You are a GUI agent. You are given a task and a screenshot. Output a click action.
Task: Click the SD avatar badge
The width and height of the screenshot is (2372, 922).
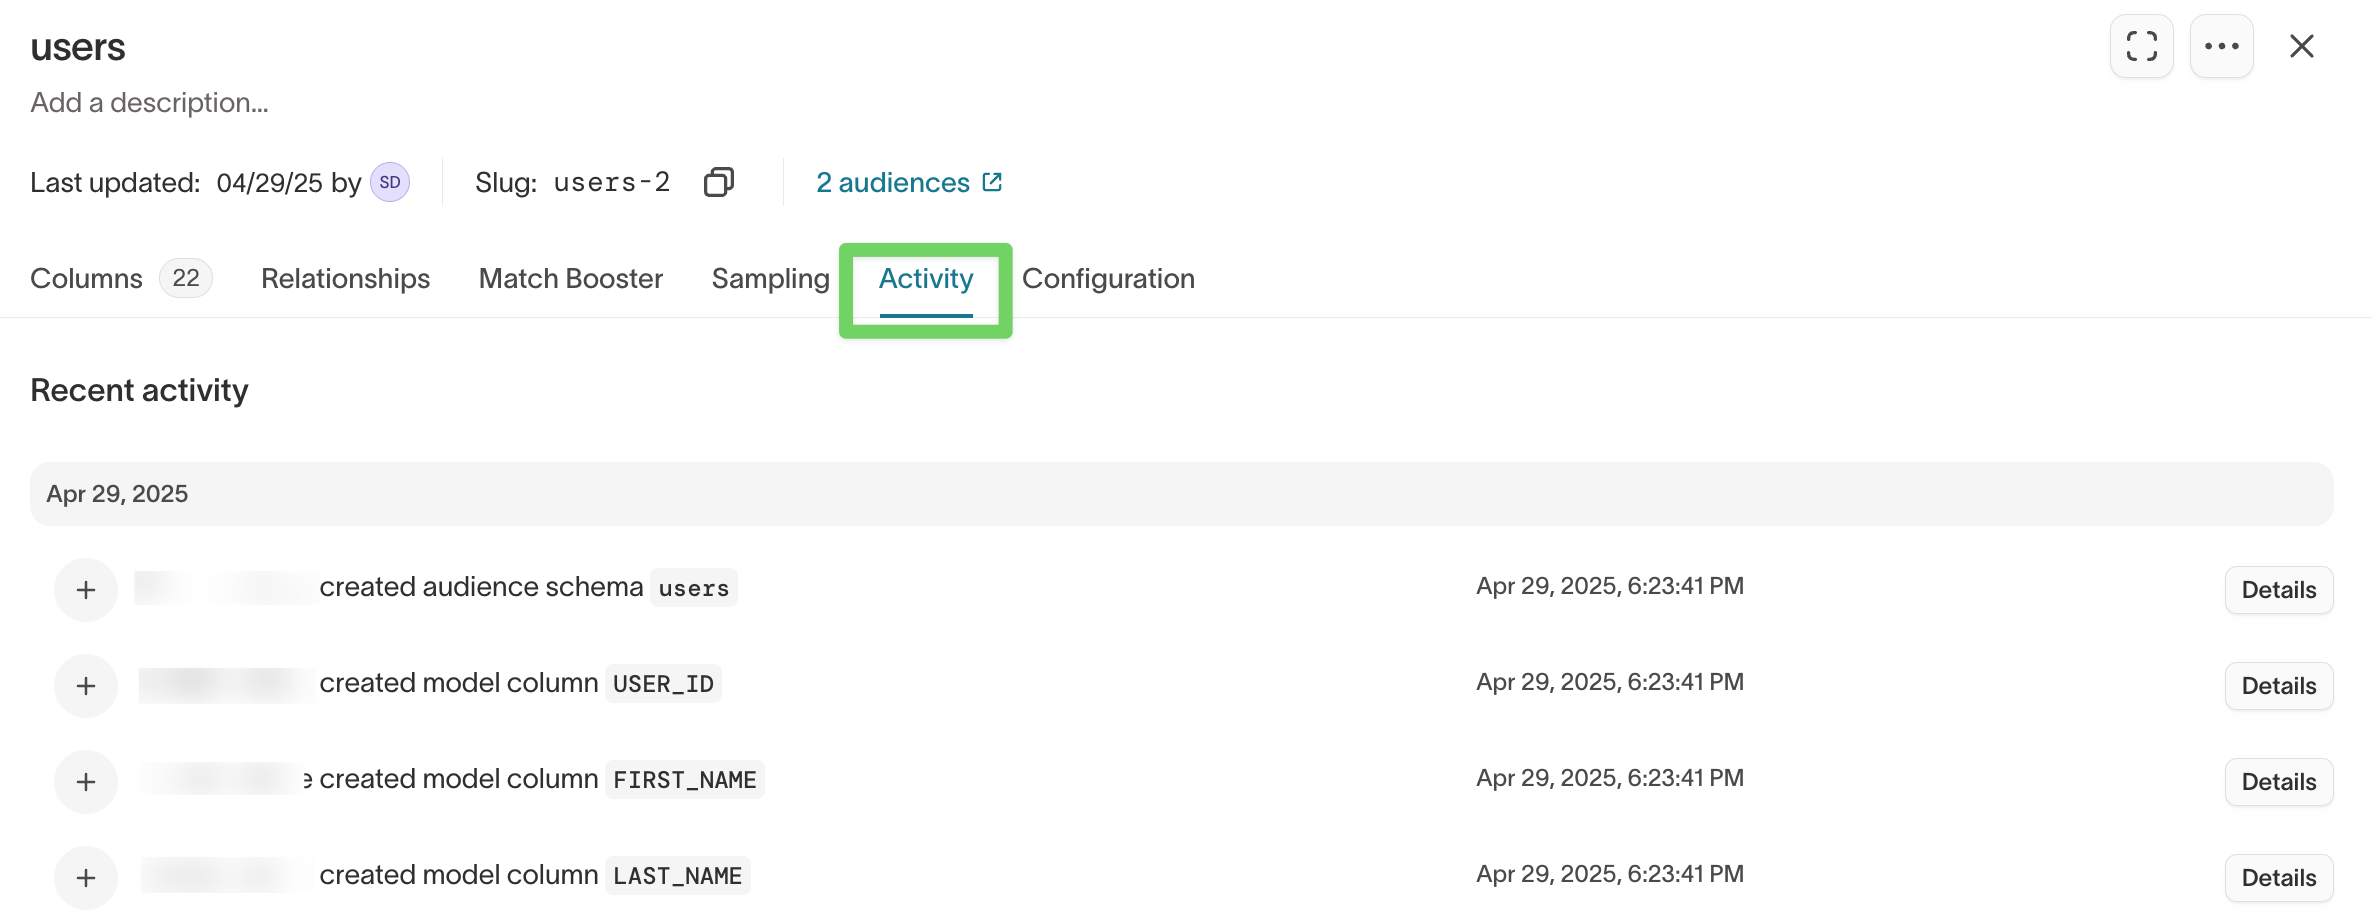pyautogui.click(x=389, y=182)
